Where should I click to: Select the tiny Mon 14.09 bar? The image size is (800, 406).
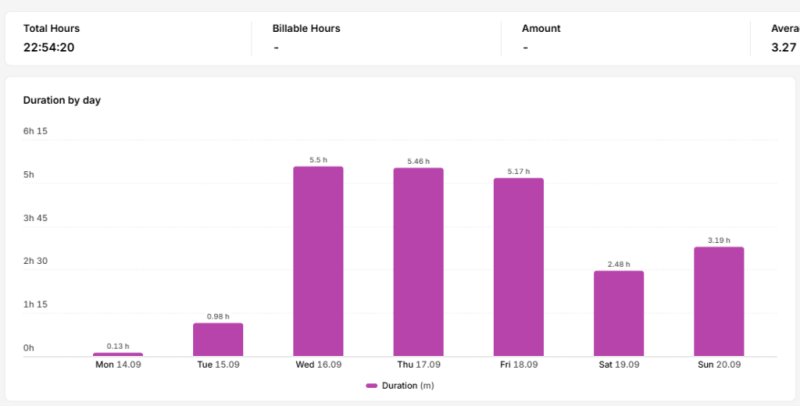[x=118, y=354]
